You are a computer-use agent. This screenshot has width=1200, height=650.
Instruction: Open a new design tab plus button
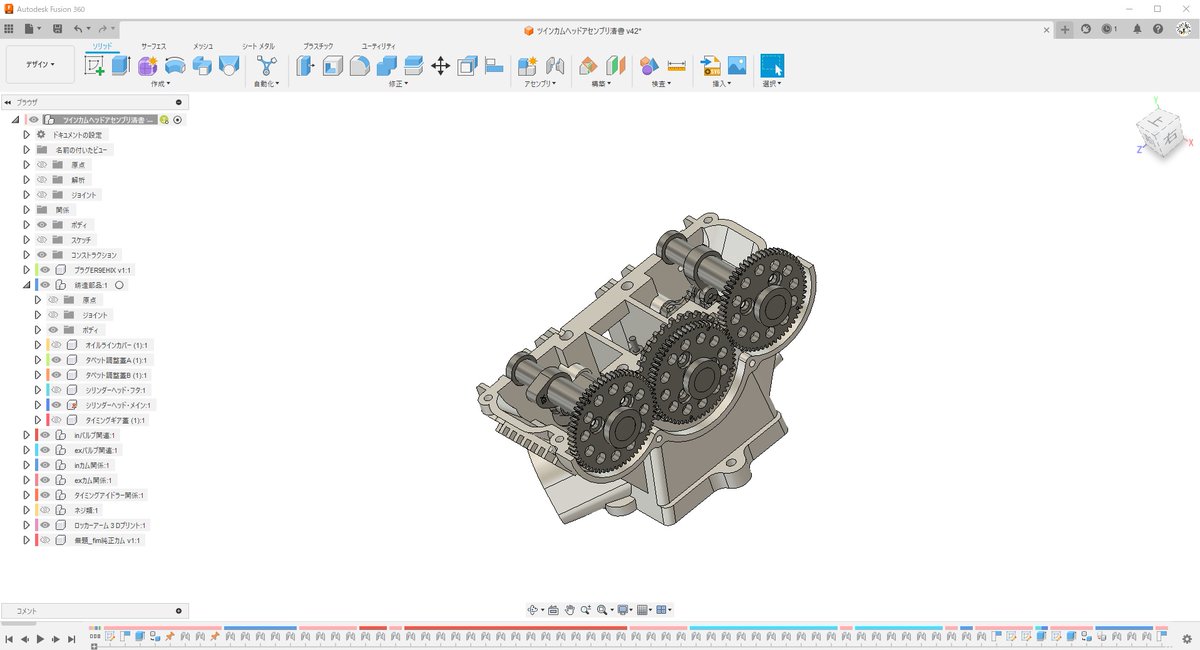click(1065, 29)
